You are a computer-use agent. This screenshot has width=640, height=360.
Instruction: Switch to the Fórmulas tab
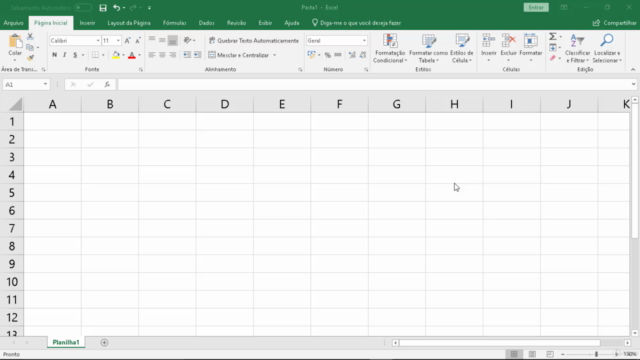(174, 23)
